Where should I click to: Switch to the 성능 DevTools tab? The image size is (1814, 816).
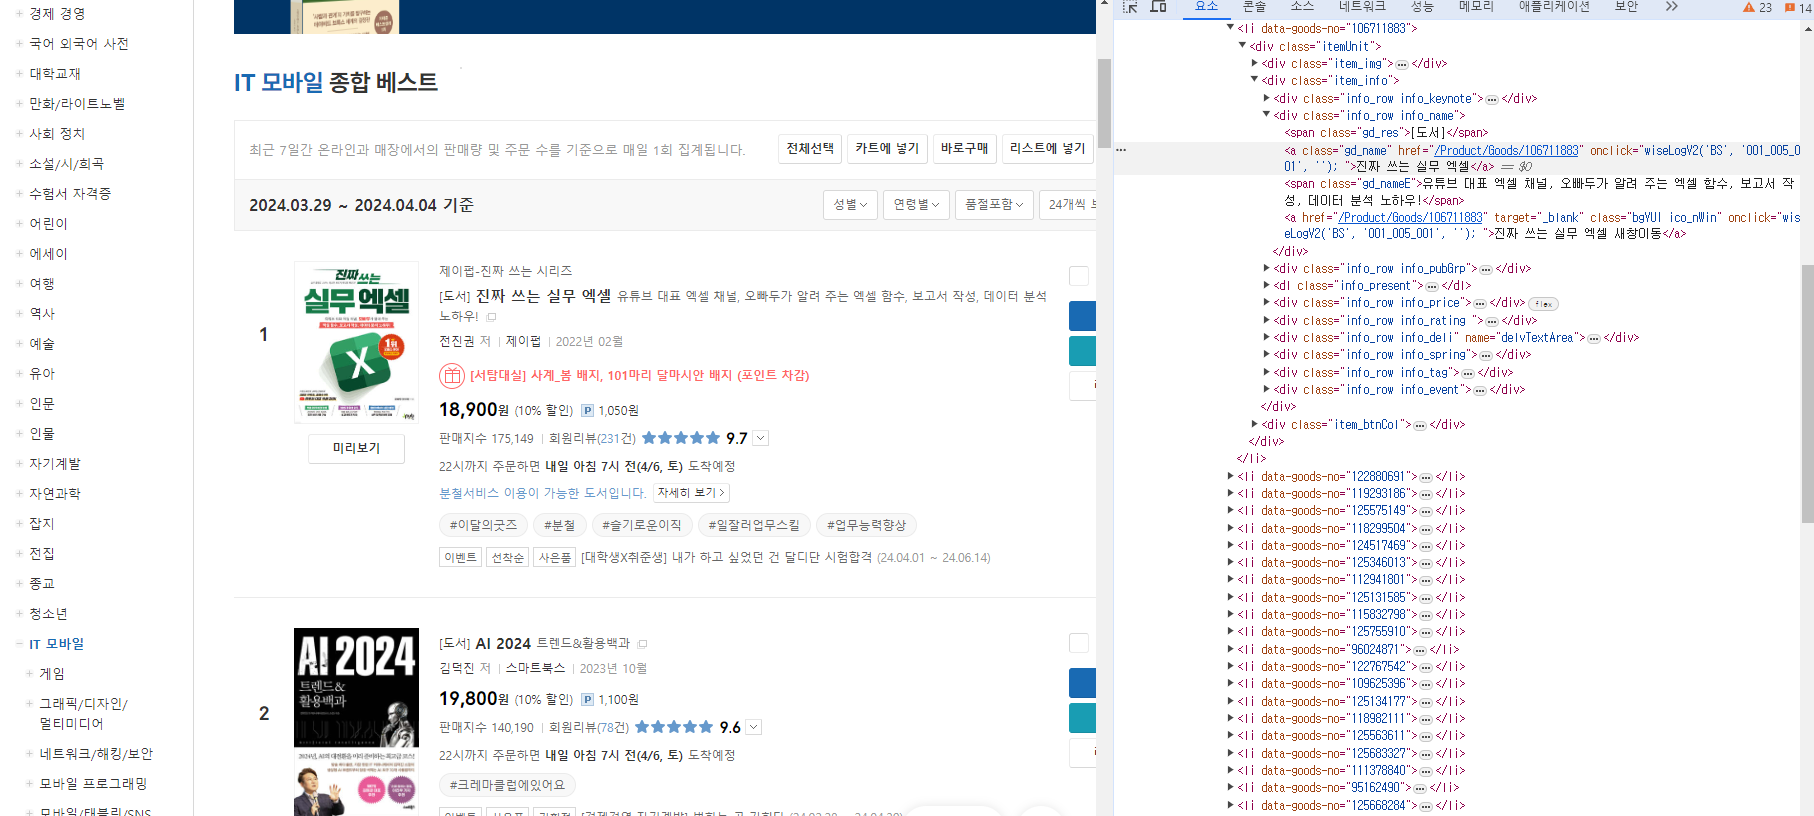1422,7
